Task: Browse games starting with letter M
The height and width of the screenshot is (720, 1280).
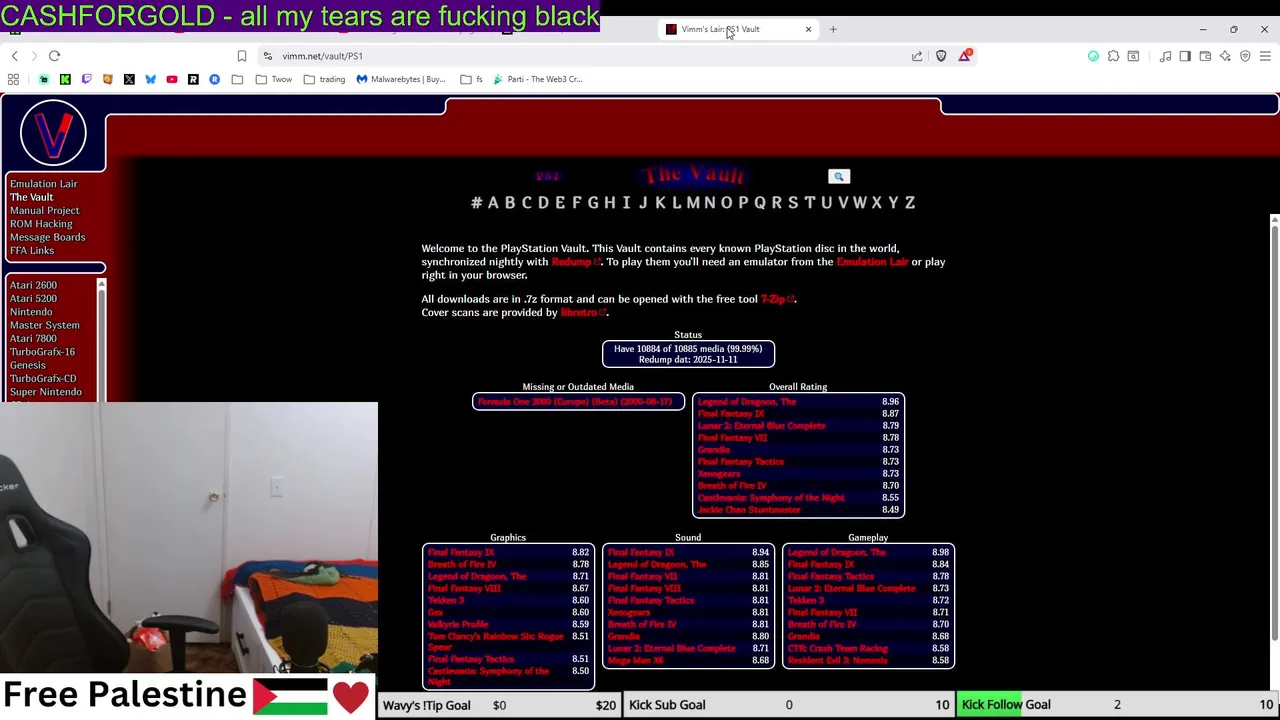Action: (x=693, y=203)
